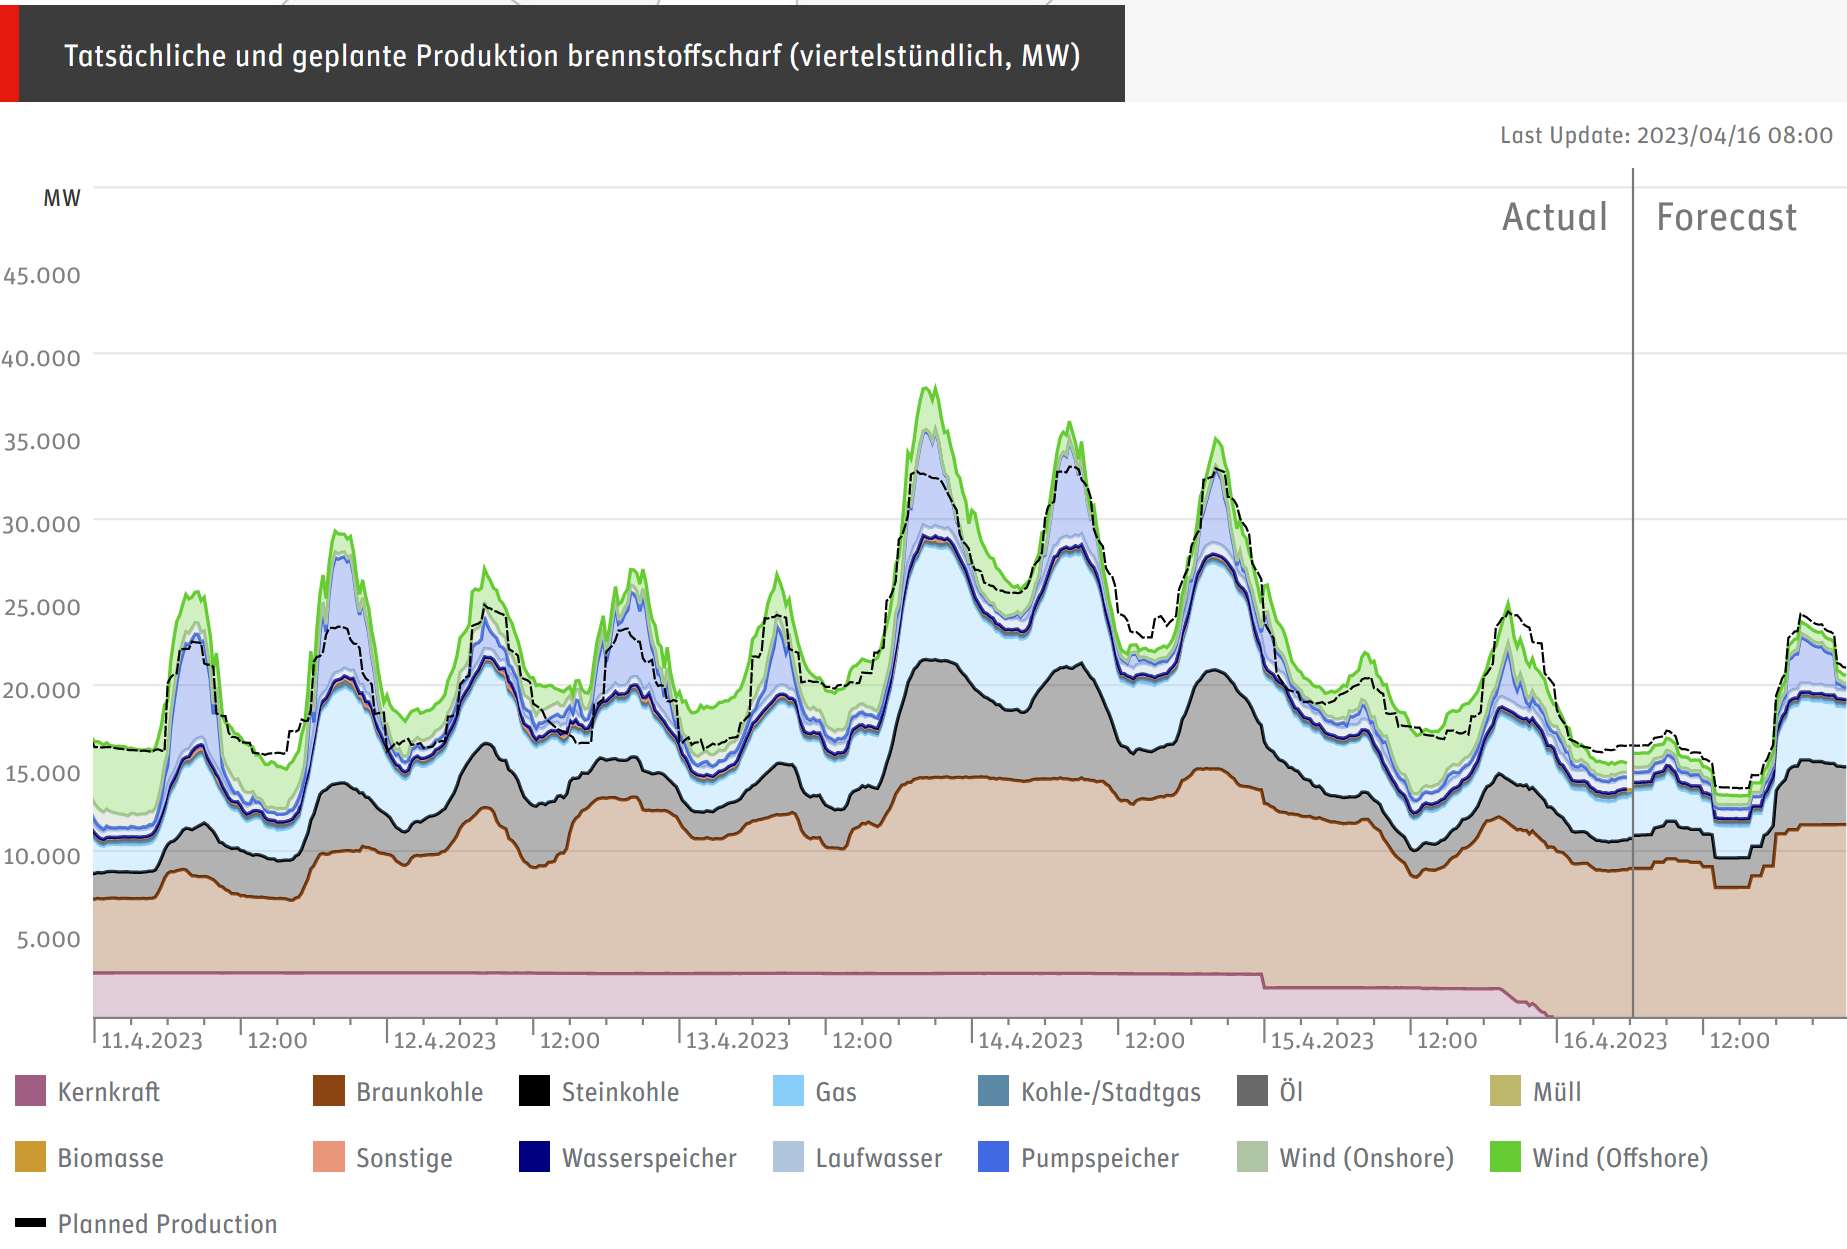Toggle the Planned Production legend entry
Screen dimensions: 1847x1249
146,1223
